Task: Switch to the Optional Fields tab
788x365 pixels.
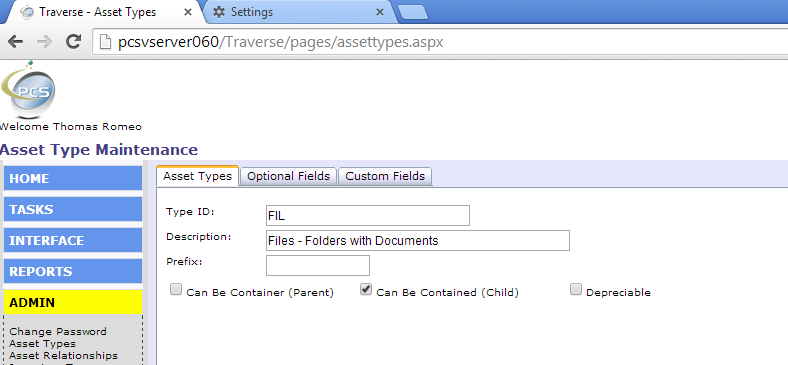Action: [288, 176]
